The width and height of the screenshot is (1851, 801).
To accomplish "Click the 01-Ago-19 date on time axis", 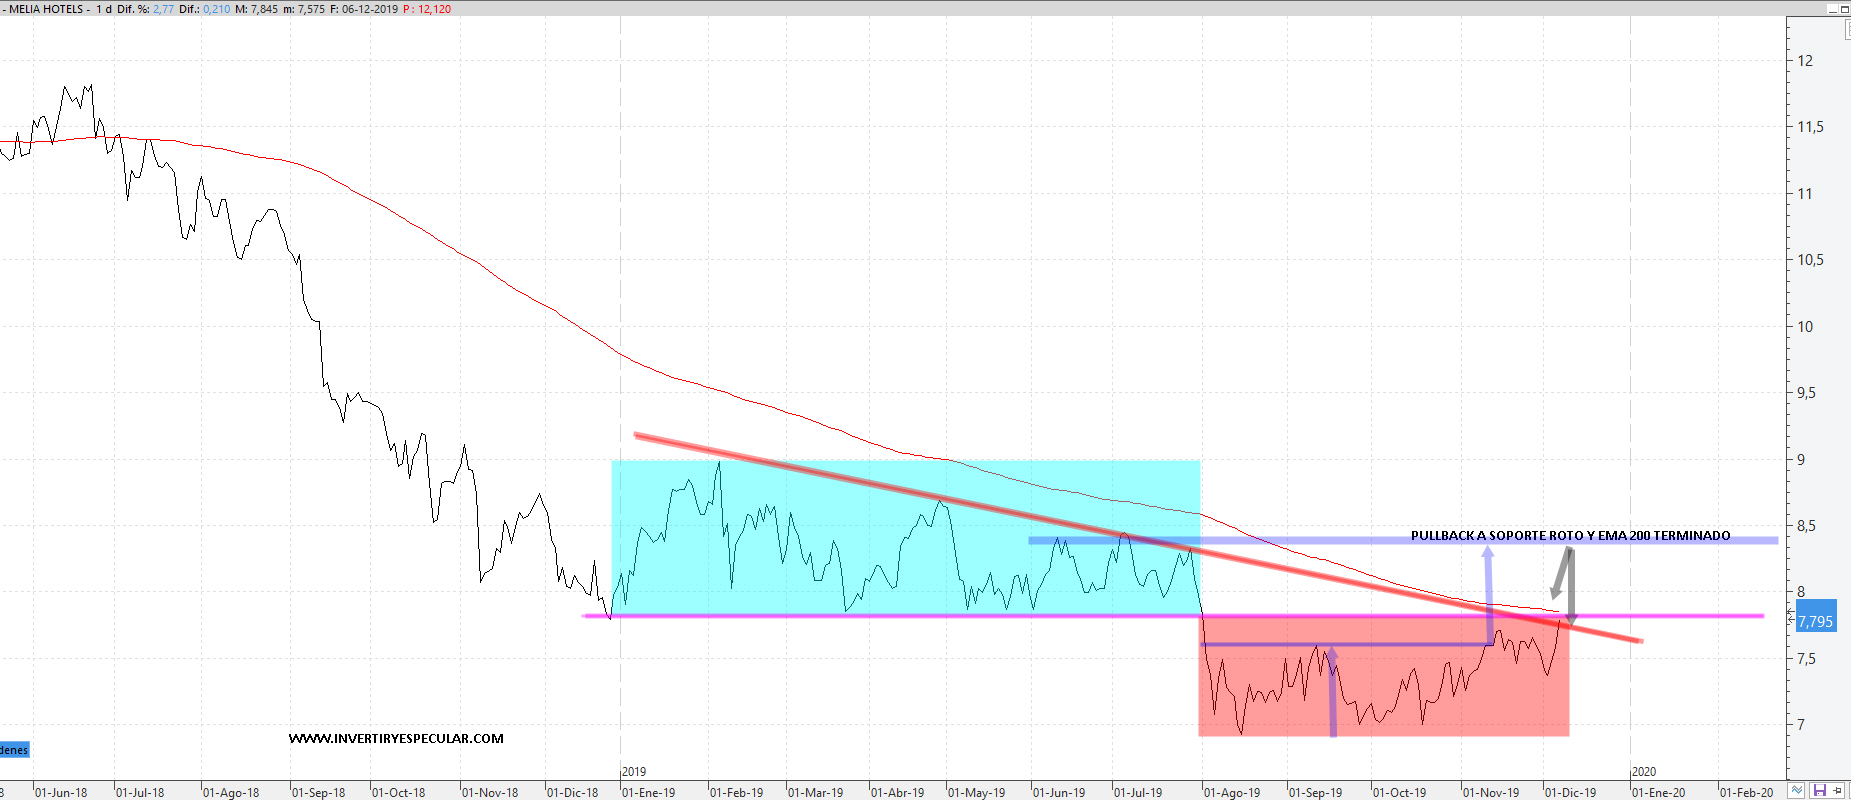I will 1231,792.
